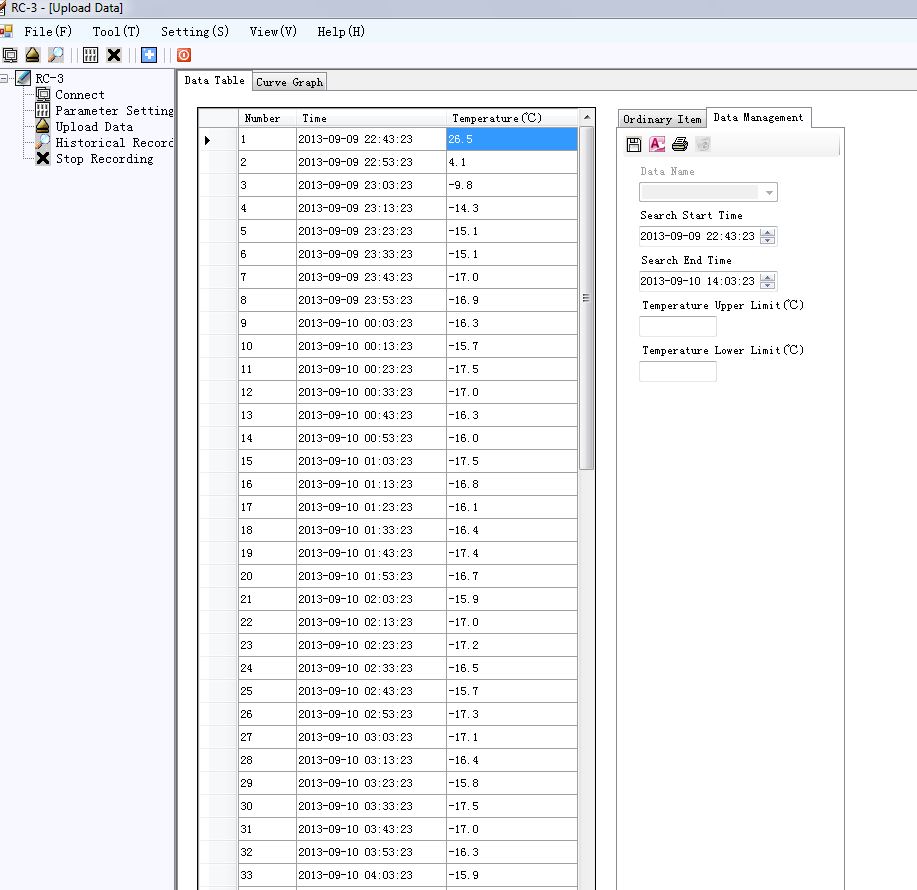917x890 pixels.
Task: Click the Number column header
Action: [x=267, y=118]
